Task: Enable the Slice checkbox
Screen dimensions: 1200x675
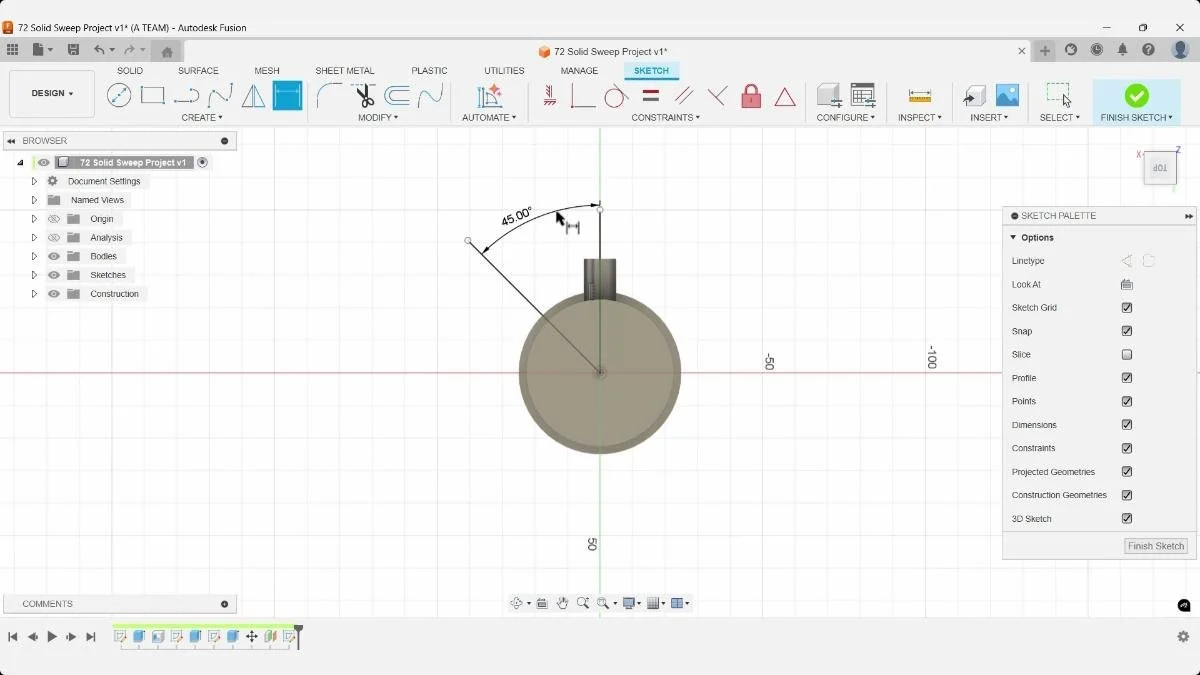Action: point(1127,355)
